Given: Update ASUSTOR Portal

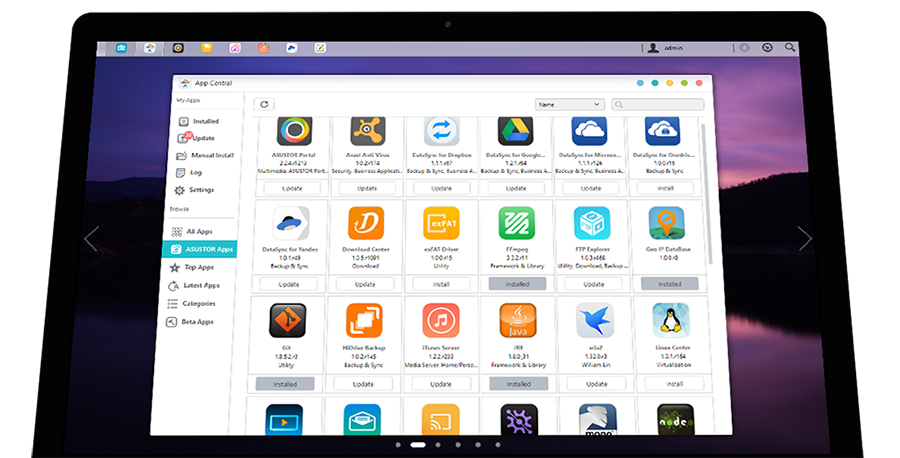Looking at the screenshot, I should pos(292,188).
